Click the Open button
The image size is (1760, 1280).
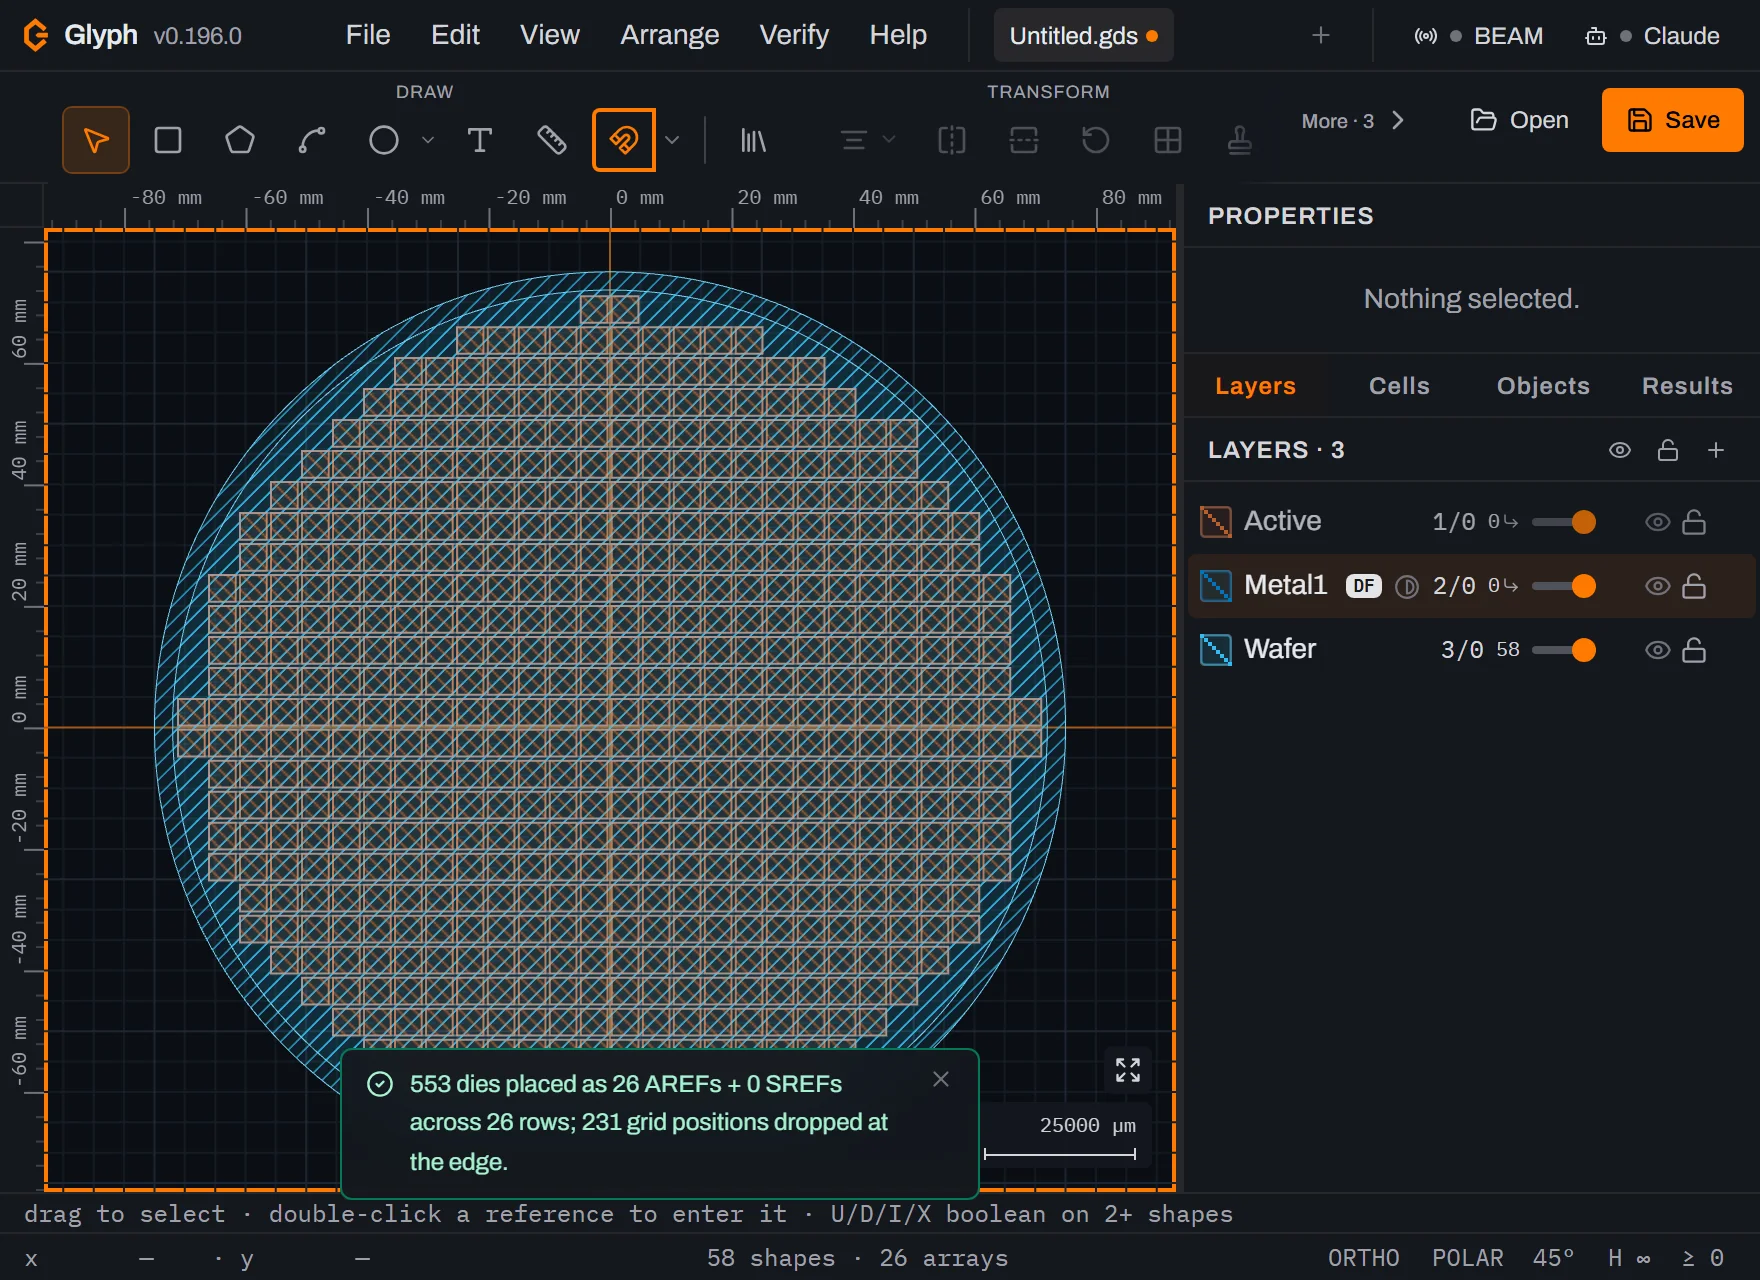[1520, 120]
